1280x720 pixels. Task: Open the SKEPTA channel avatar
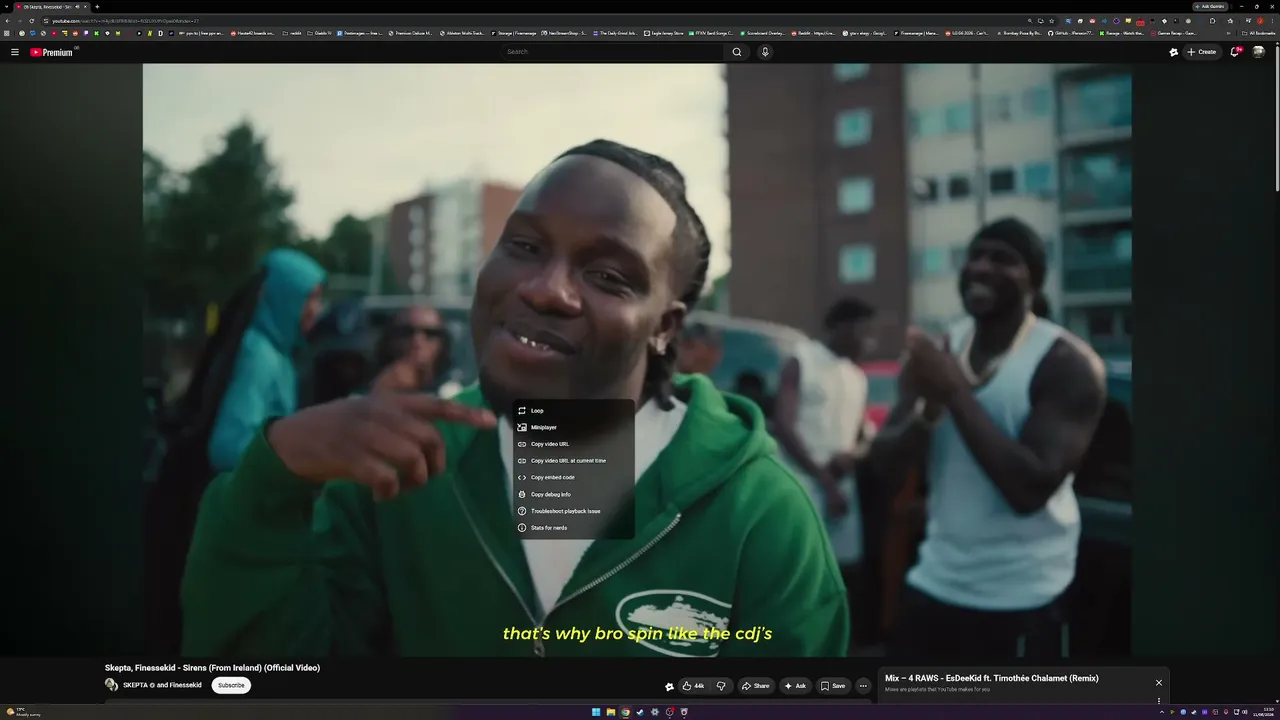coord(112,685)
